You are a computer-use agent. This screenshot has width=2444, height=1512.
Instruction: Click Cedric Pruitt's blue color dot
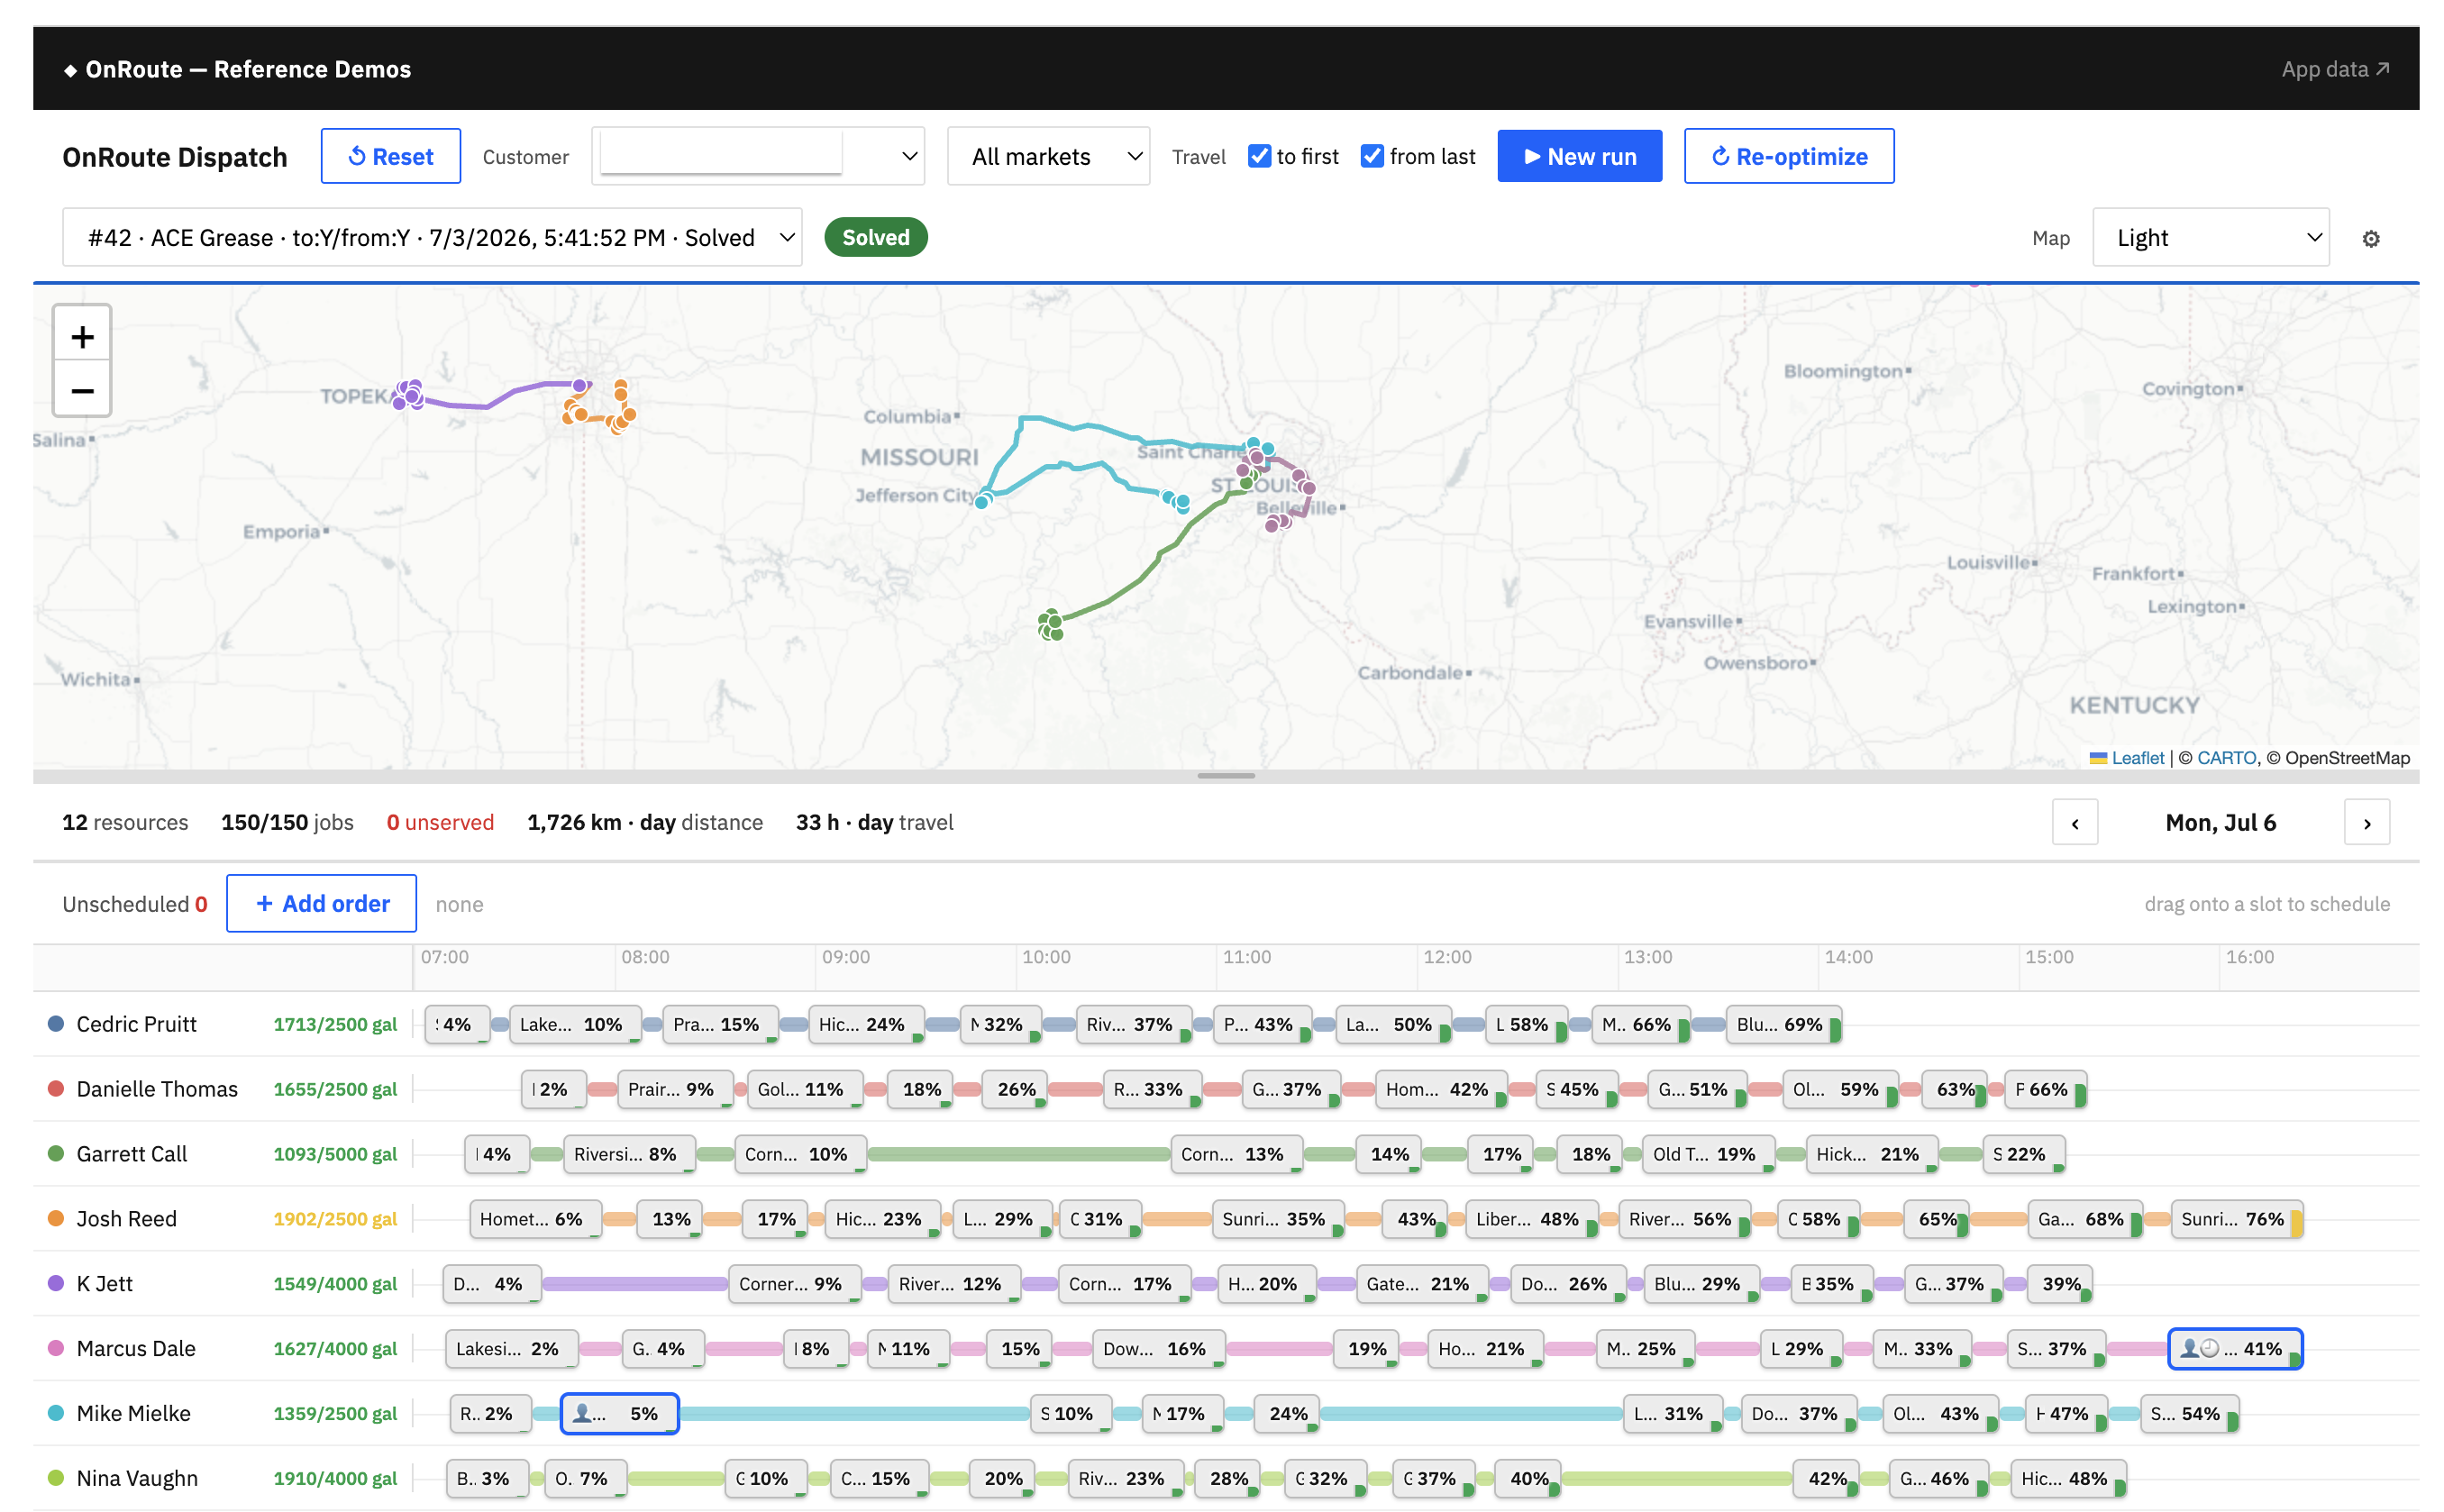click(56, 1023)
